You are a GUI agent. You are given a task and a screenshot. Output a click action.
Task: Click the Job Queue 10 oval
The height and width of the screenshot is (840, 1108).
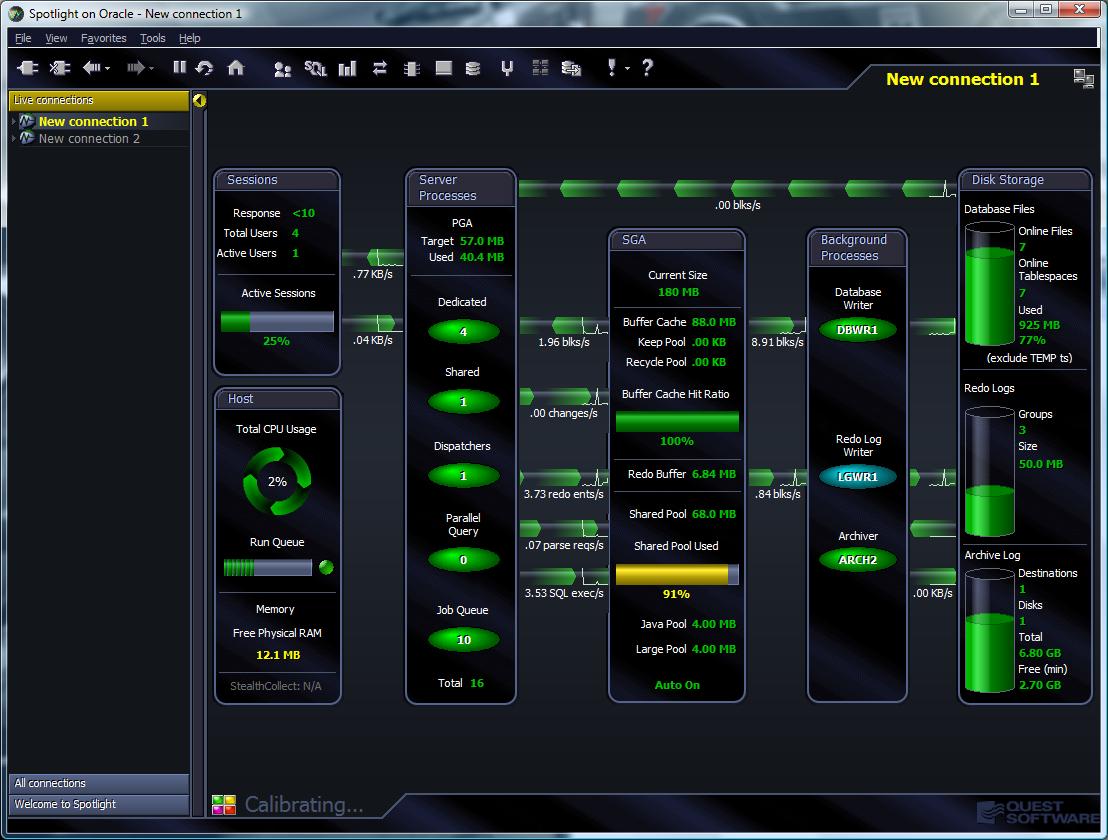pos(464,639)
